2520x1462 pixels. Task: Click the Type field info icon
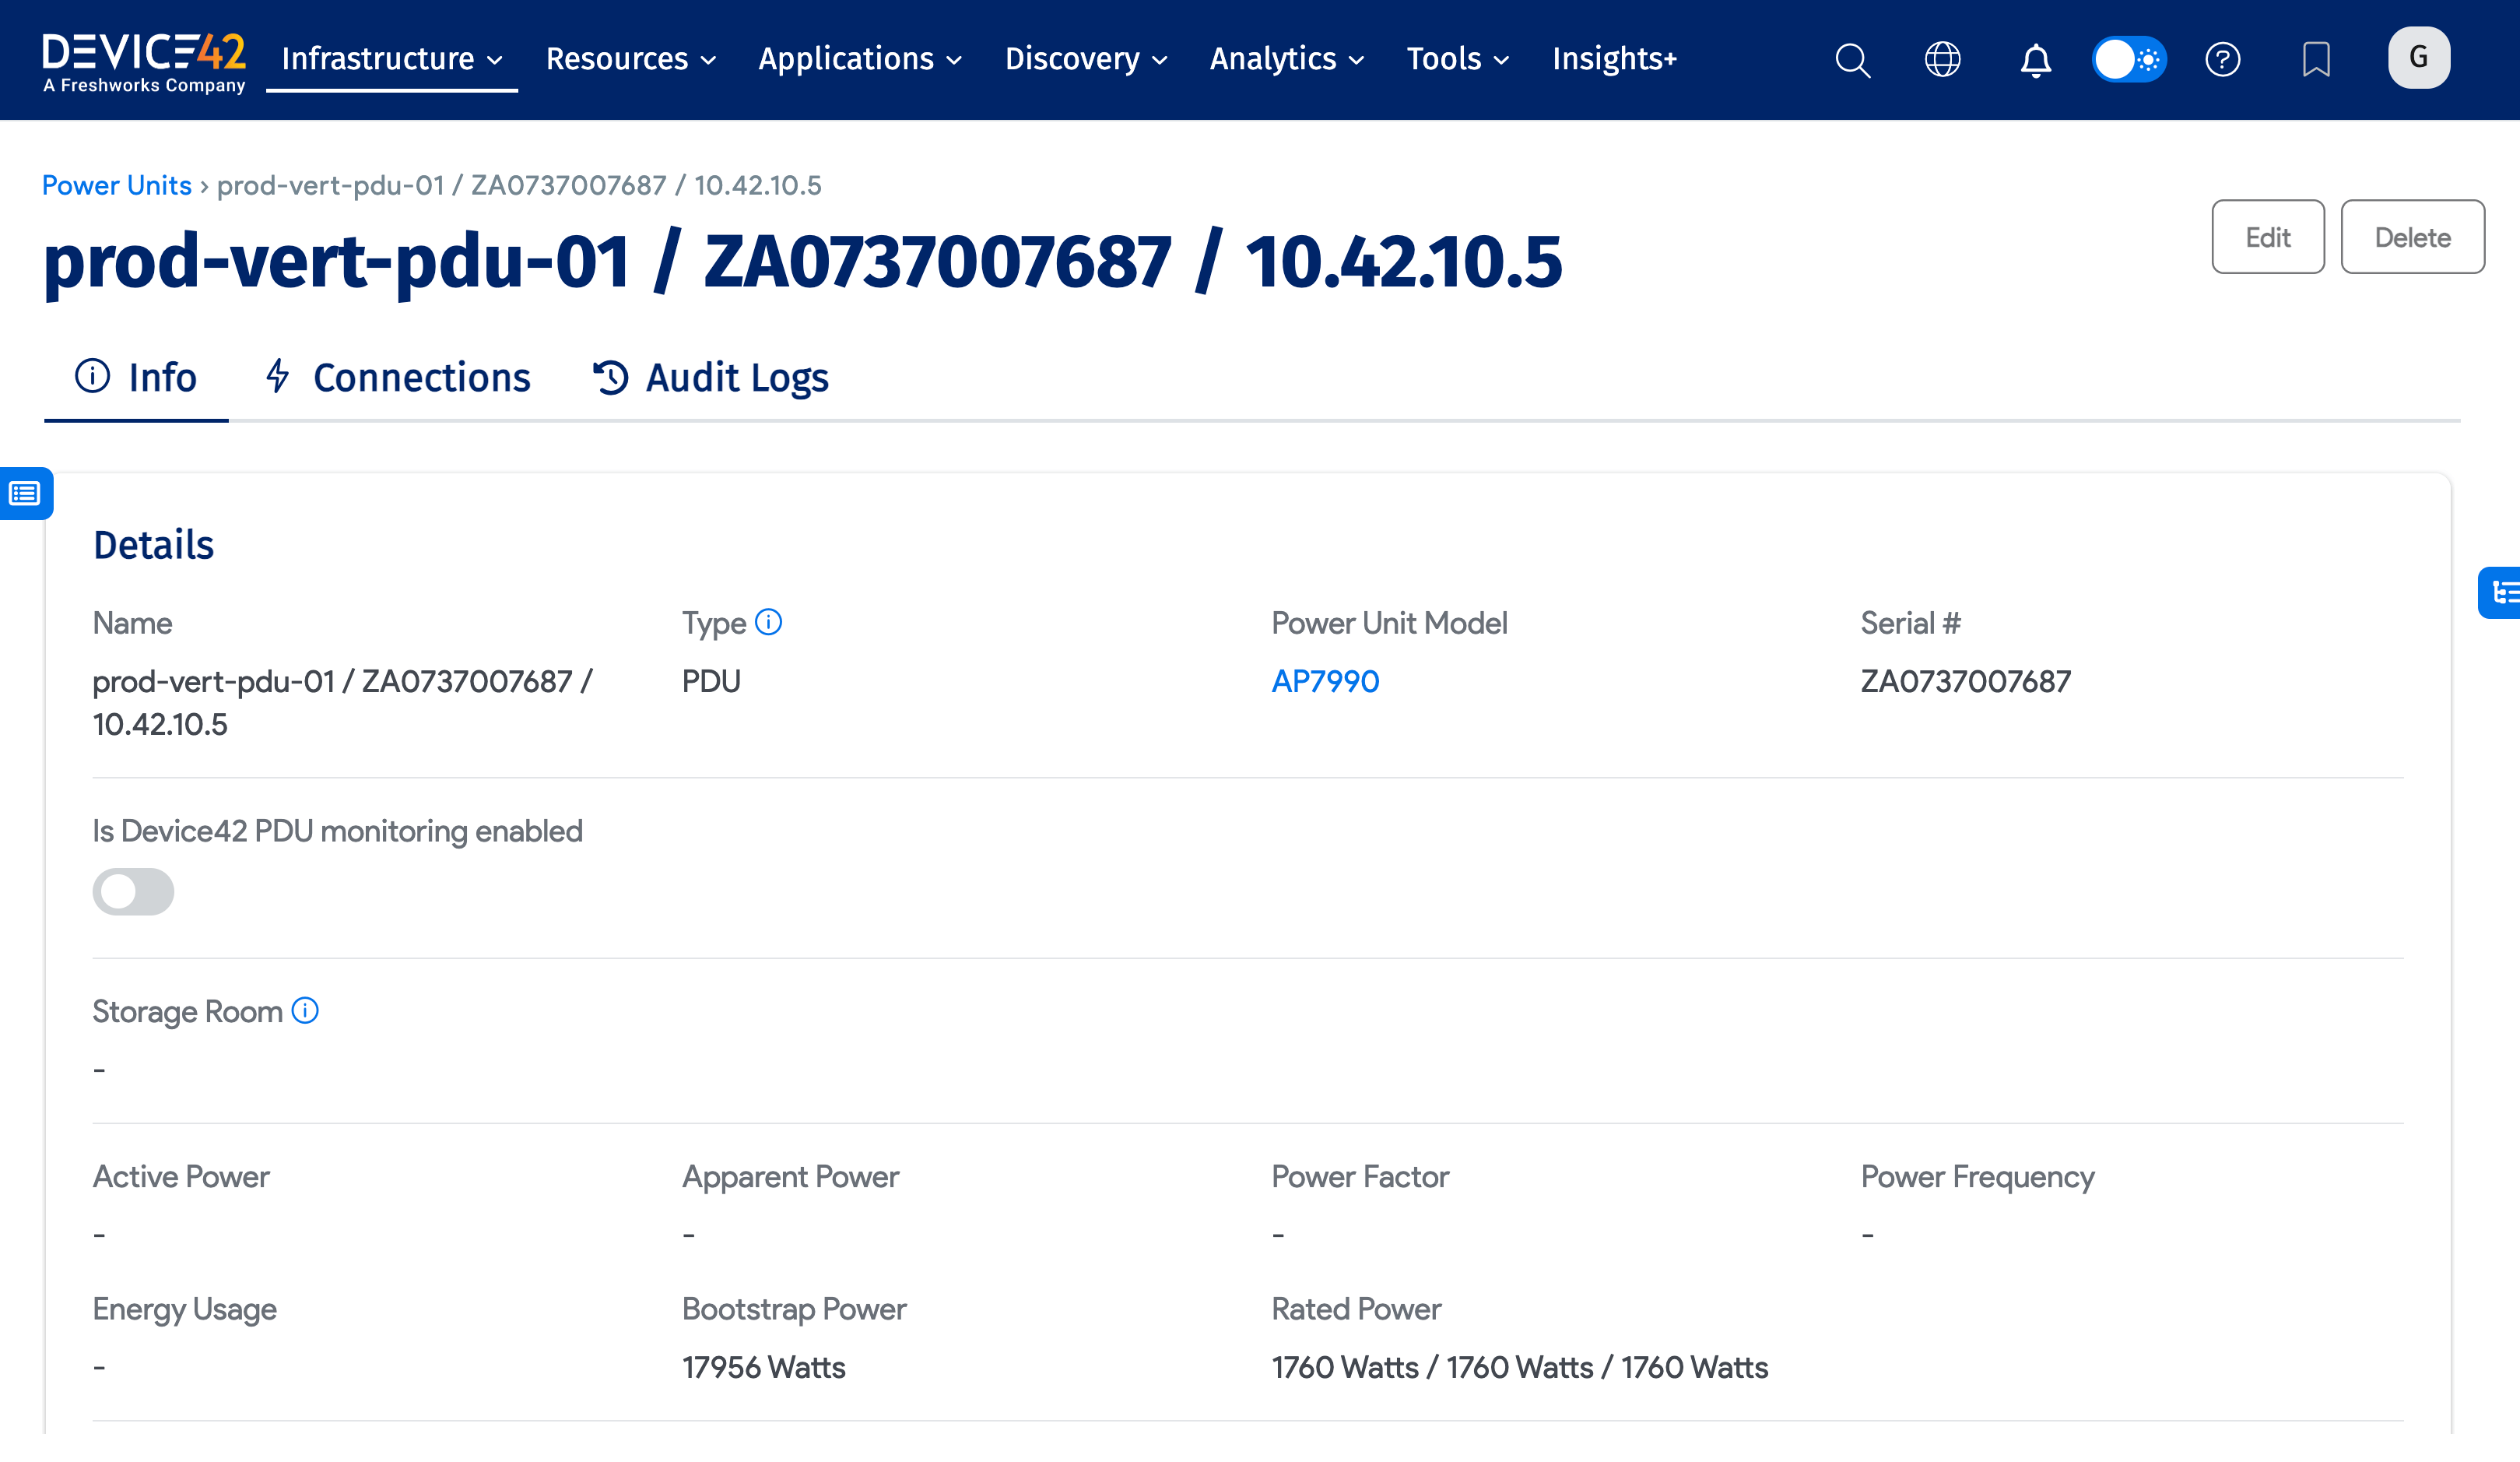coord(768,622)
